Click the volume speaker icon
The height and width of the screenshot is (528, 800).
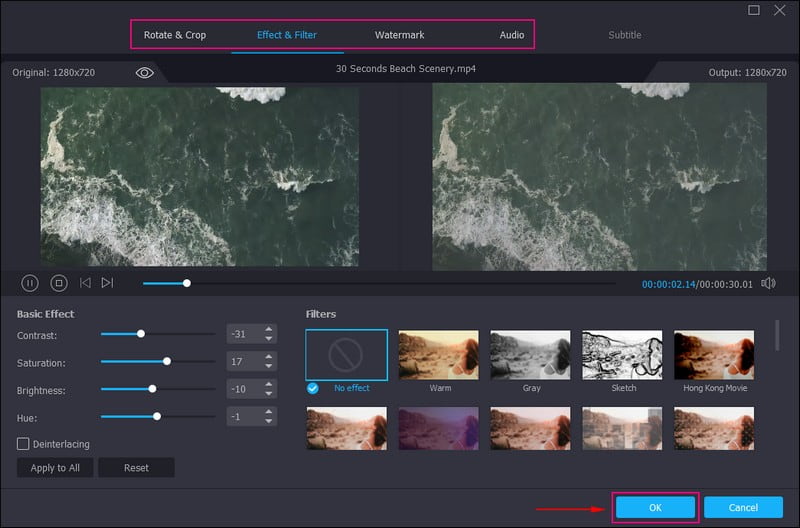point(768,283)
